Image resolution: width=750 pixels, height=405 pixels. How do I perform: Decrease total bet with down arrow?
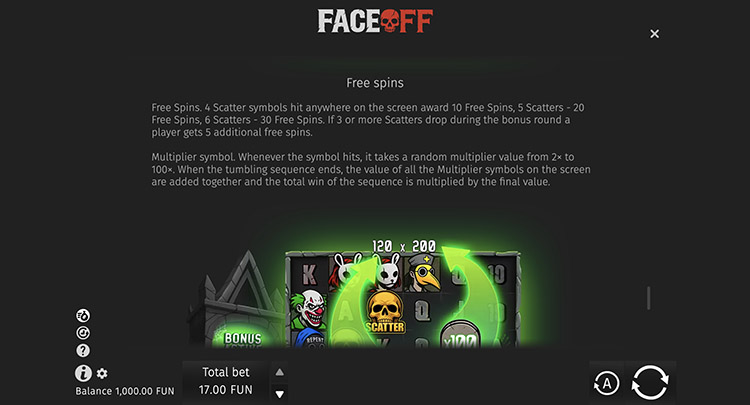pyautogui.click(x=280, y=394)
